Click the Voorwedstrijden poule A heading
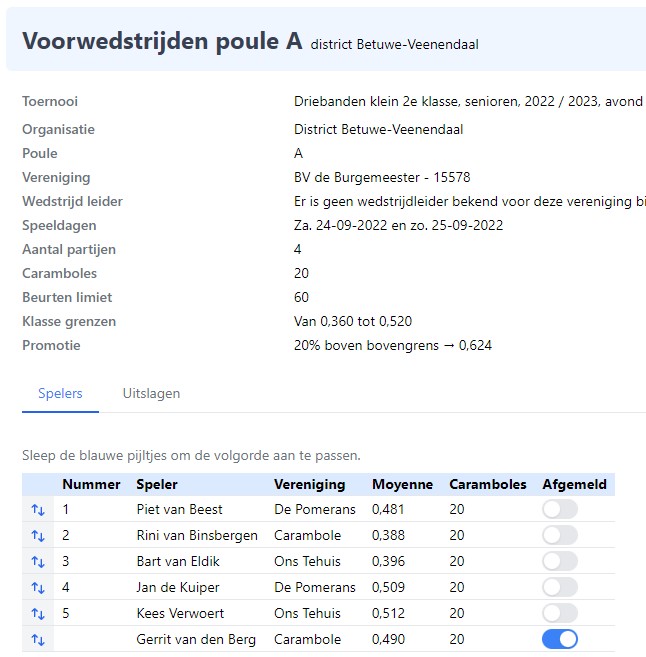Viewport: 646px width, 657px height. (162, 41)
